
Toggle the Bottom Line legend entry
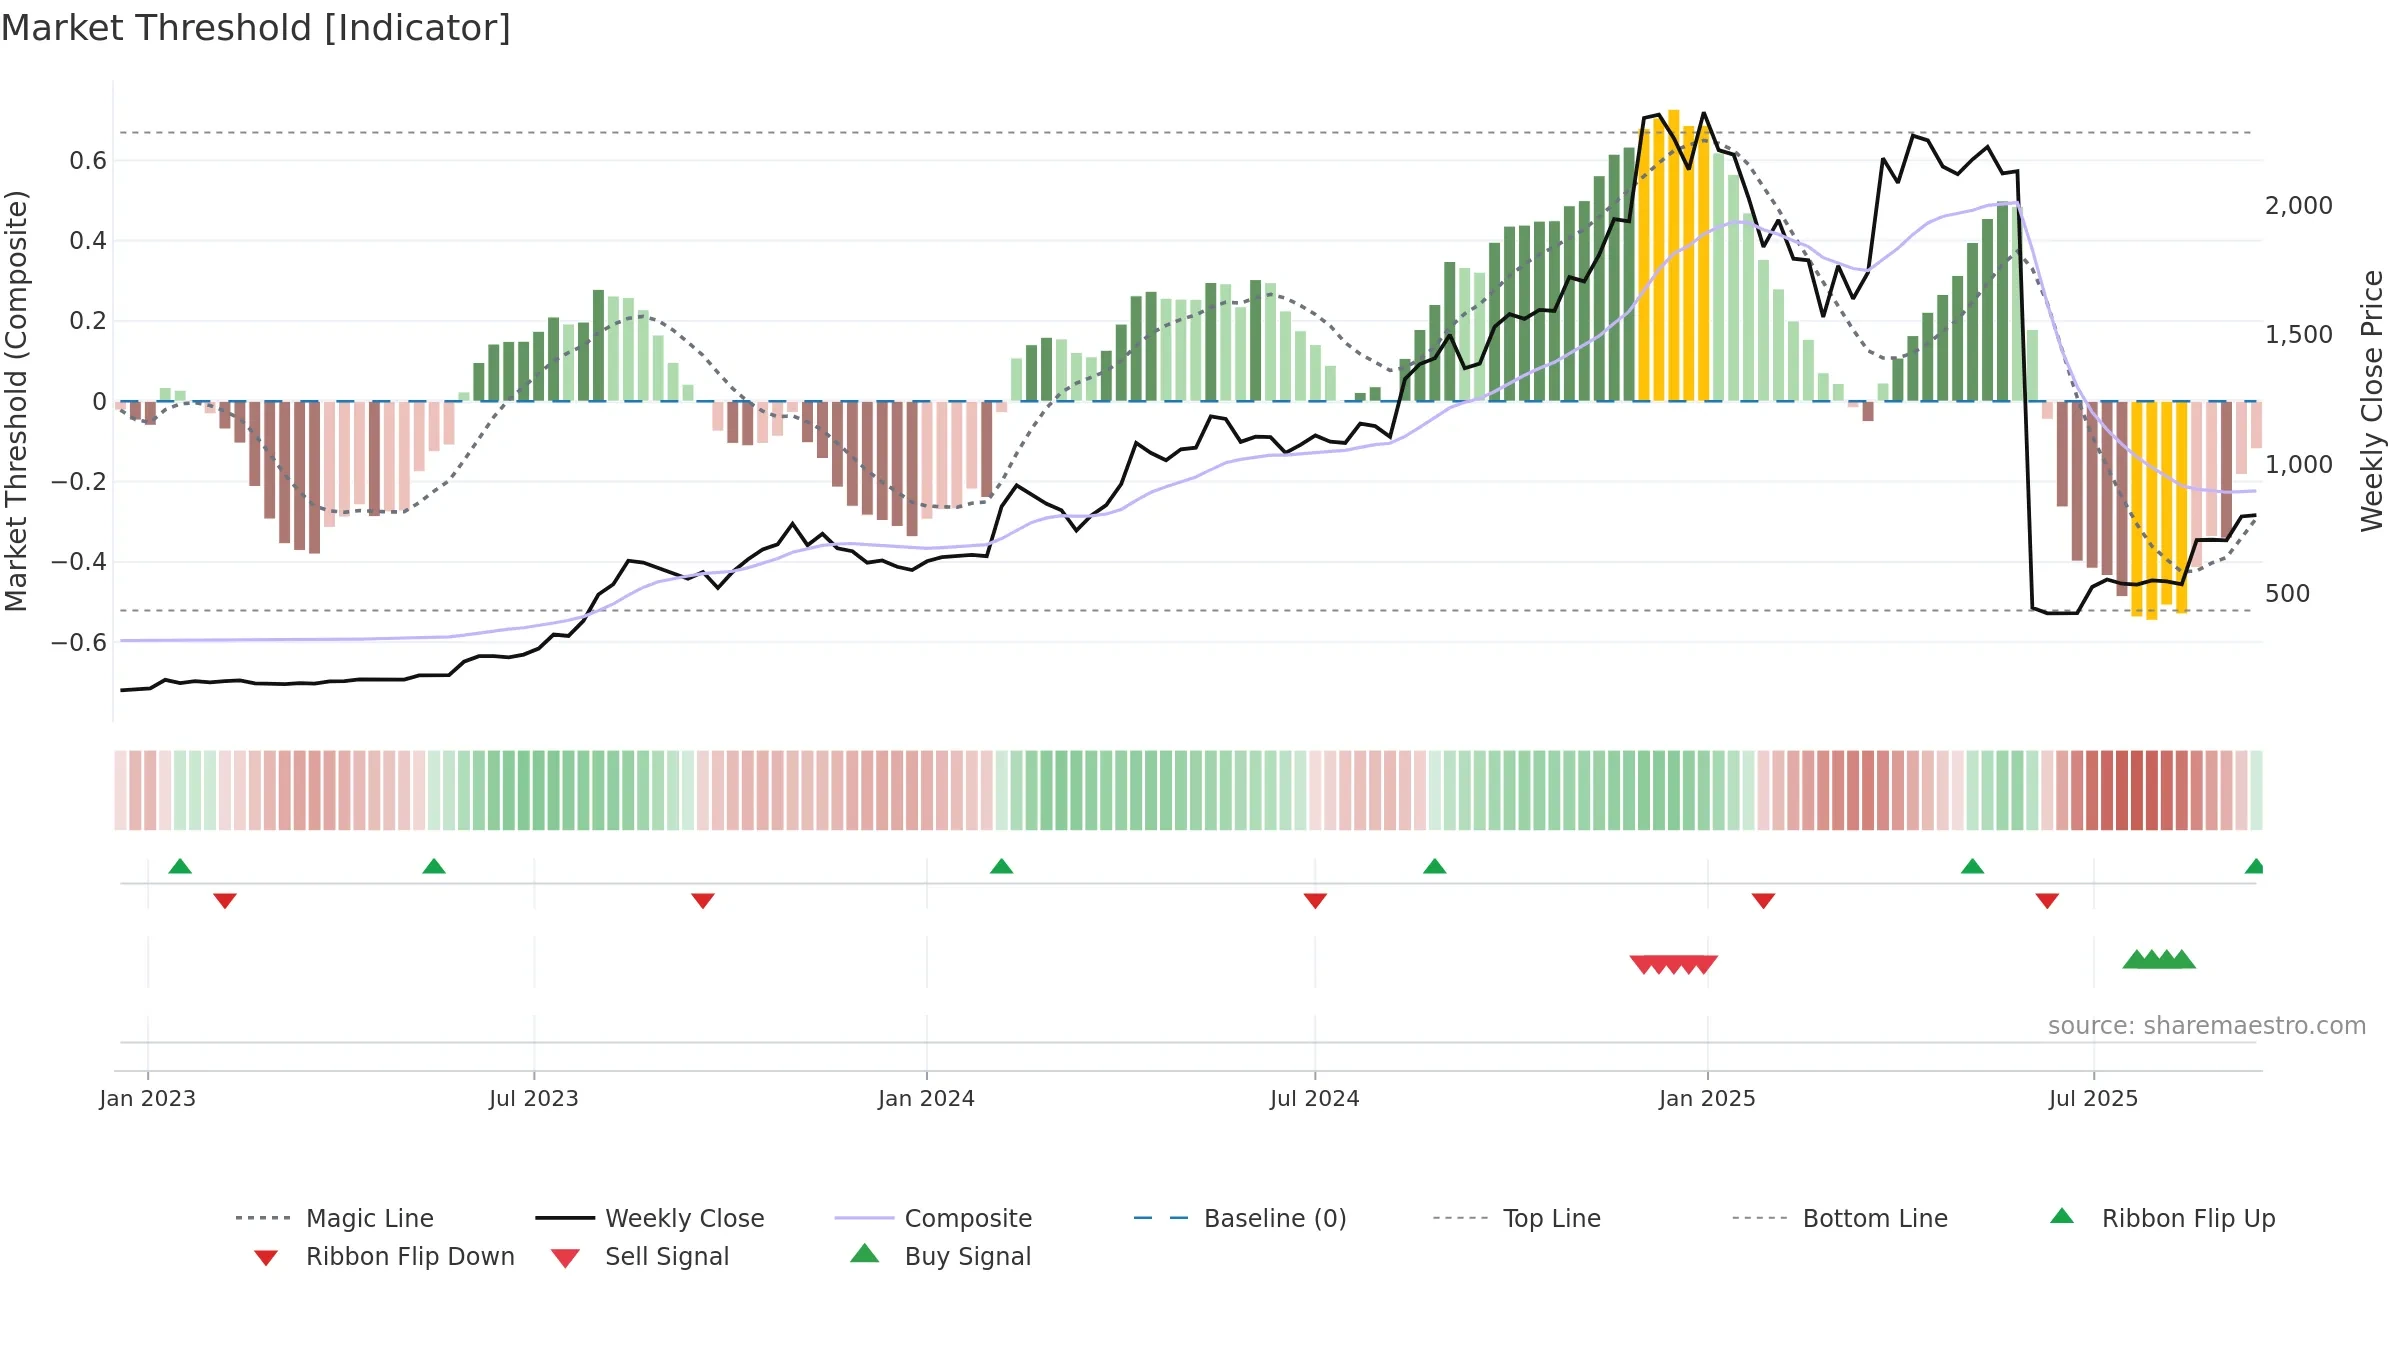coord(1840,1218)
